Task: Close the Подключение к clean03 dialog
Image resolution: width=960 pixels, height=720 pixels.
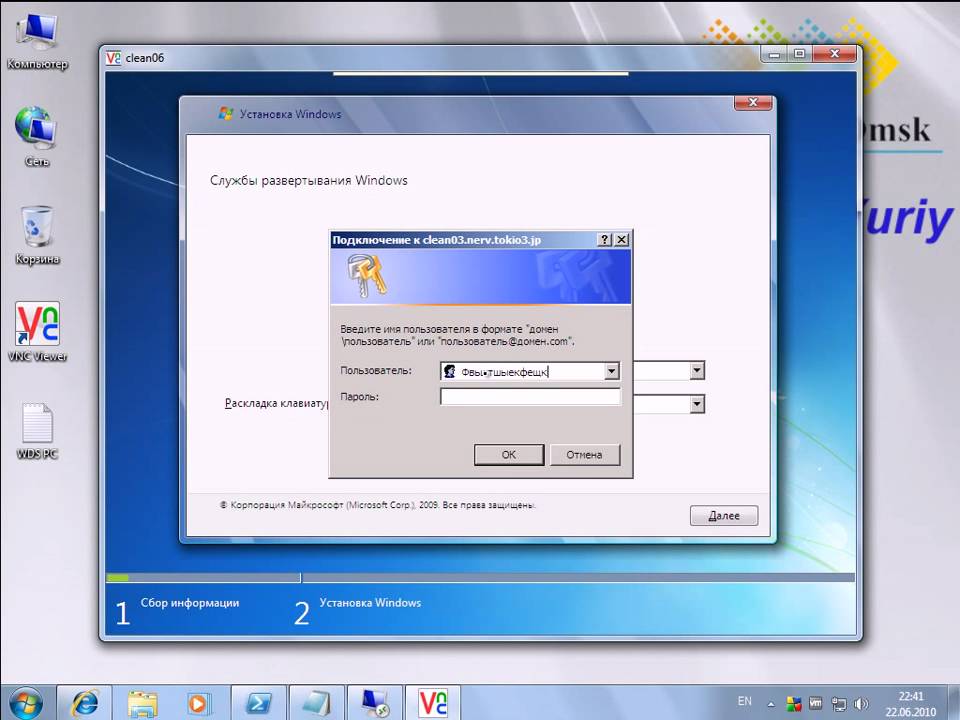Action: tap(621, 239)
